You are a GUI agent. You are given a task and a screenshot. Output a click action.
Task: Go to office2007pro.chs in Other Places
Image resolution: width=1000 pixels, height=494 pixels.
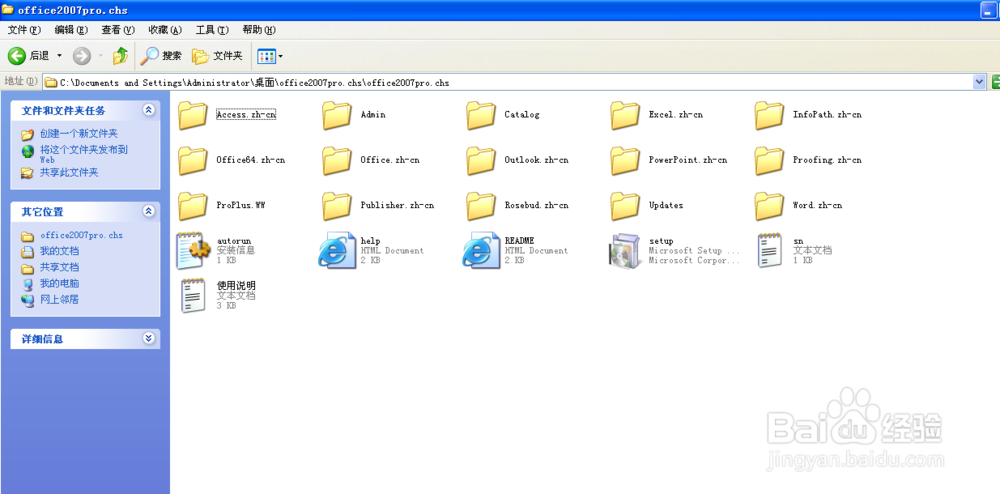[x=72, y=235]
